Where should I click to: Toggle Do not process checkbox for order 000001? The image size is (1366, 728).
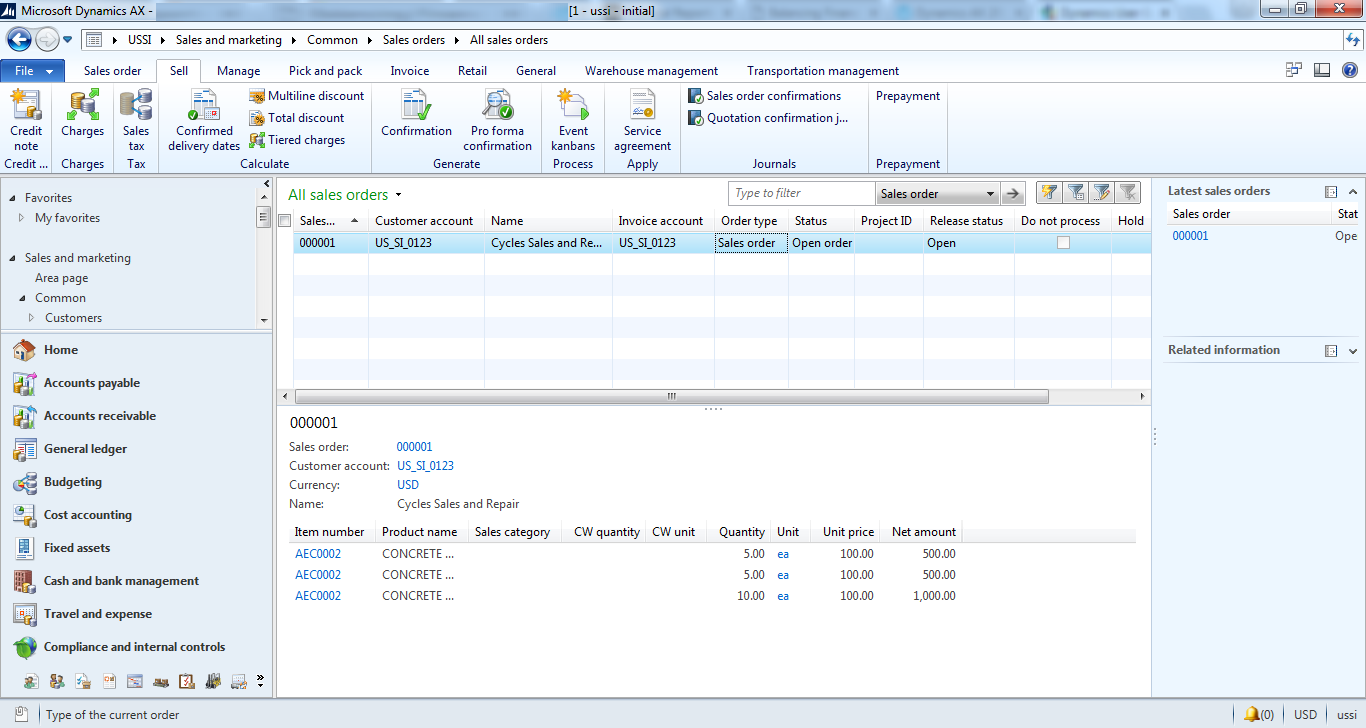point(1063,243)
